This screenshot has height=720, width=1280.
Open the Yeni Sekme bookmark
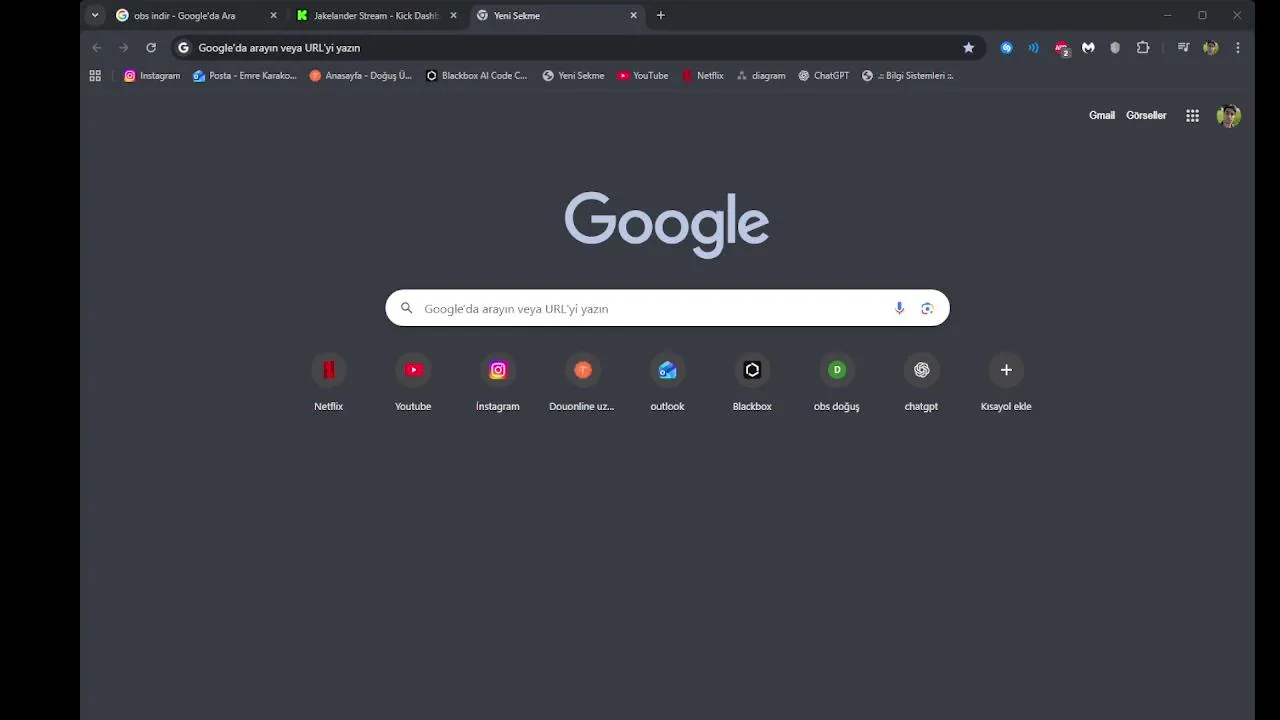(573, 75)
